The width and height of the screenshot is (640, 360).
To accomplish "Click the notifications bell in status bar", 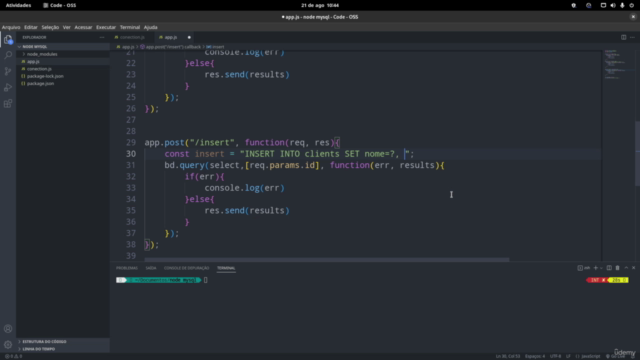I will [633, 356].
